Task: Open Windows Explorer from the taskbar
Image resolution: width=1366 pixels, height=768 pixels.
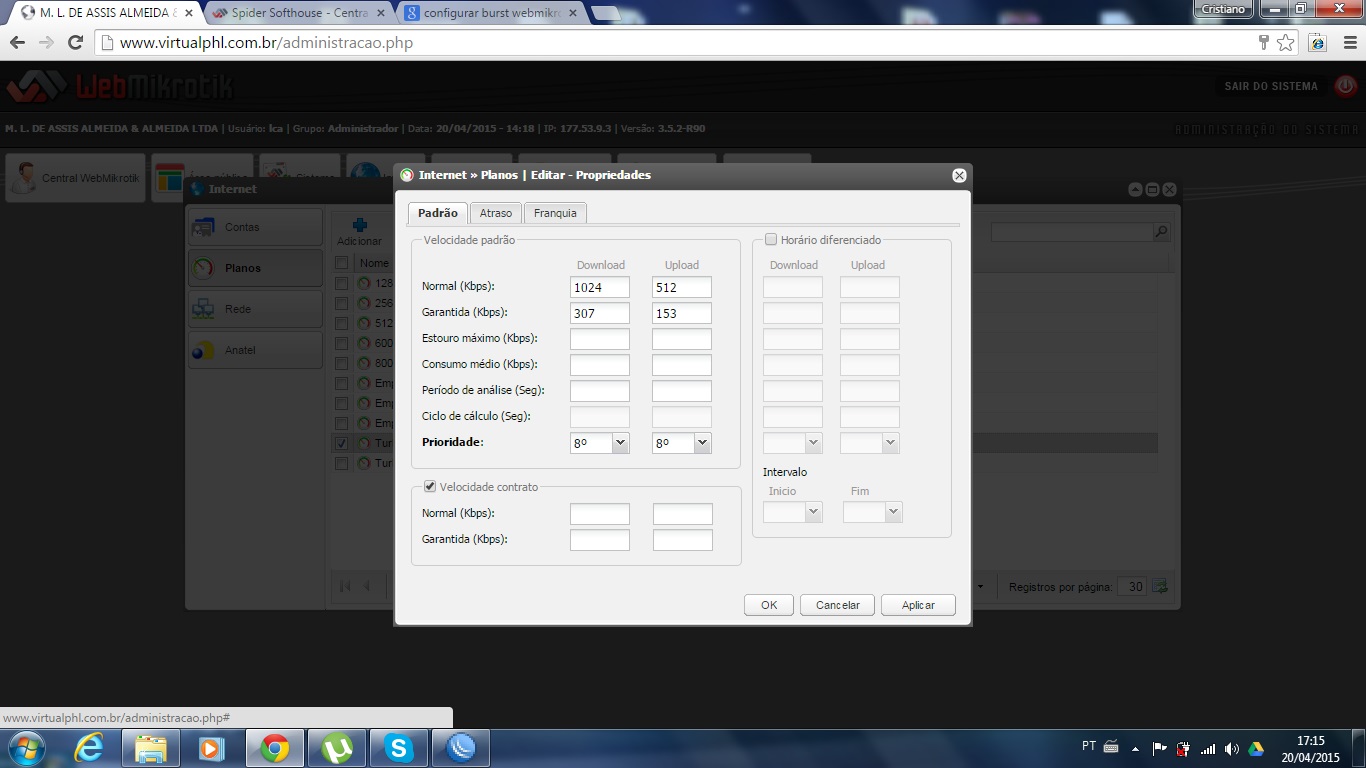Action: pos(151,748)
